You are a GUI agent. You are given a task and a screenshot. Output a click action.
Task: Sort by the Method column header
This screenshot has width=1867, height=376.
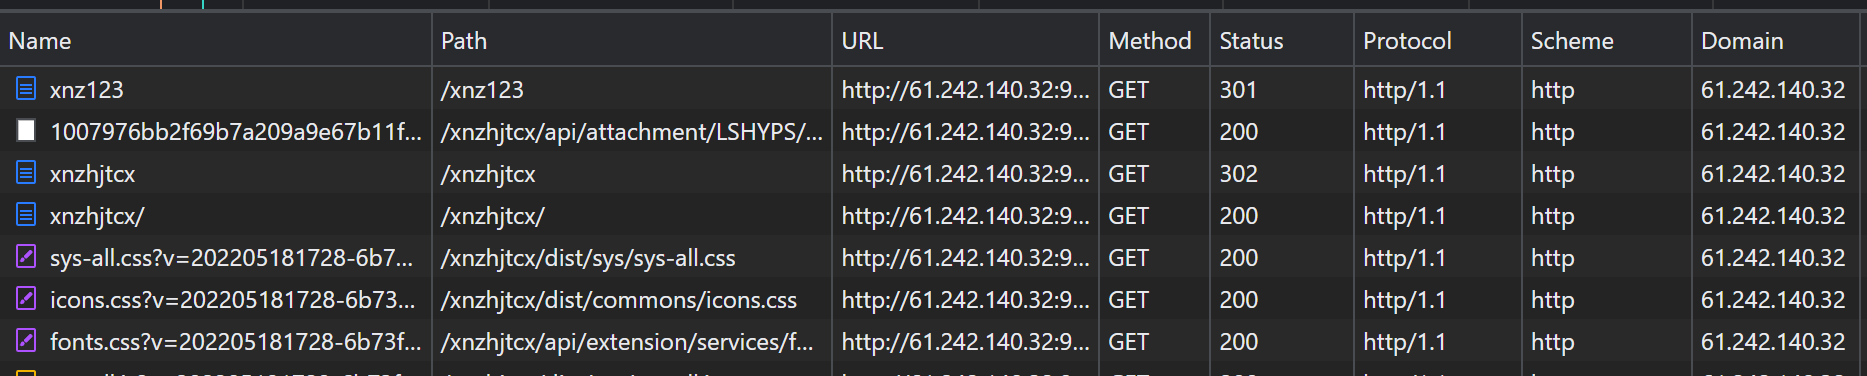[x=1150, y=41]
